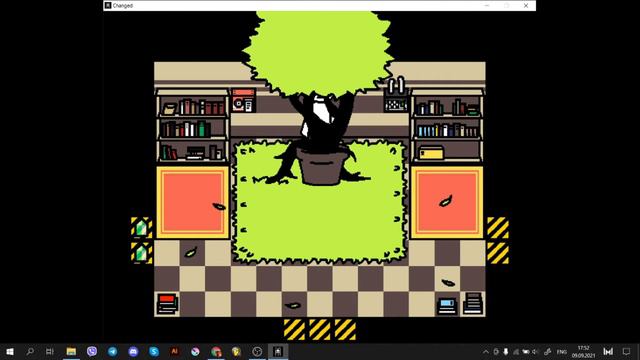Viewport: 640px width, 360px height.
Task: Open File Explorer from the taskbar
Action: tap(71, 351)
